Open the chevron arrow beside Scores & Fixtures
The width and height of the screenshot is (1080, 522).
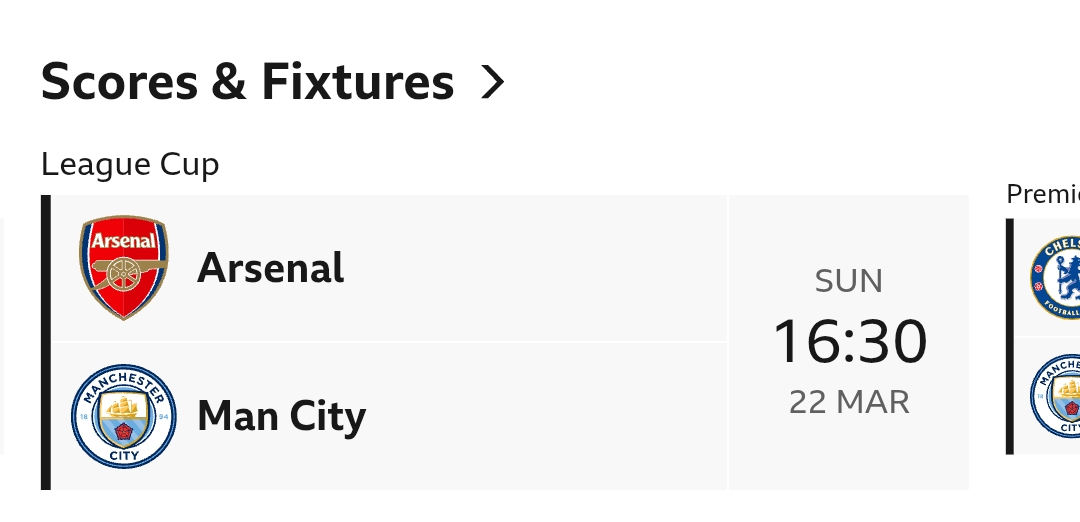coord(492,82)
